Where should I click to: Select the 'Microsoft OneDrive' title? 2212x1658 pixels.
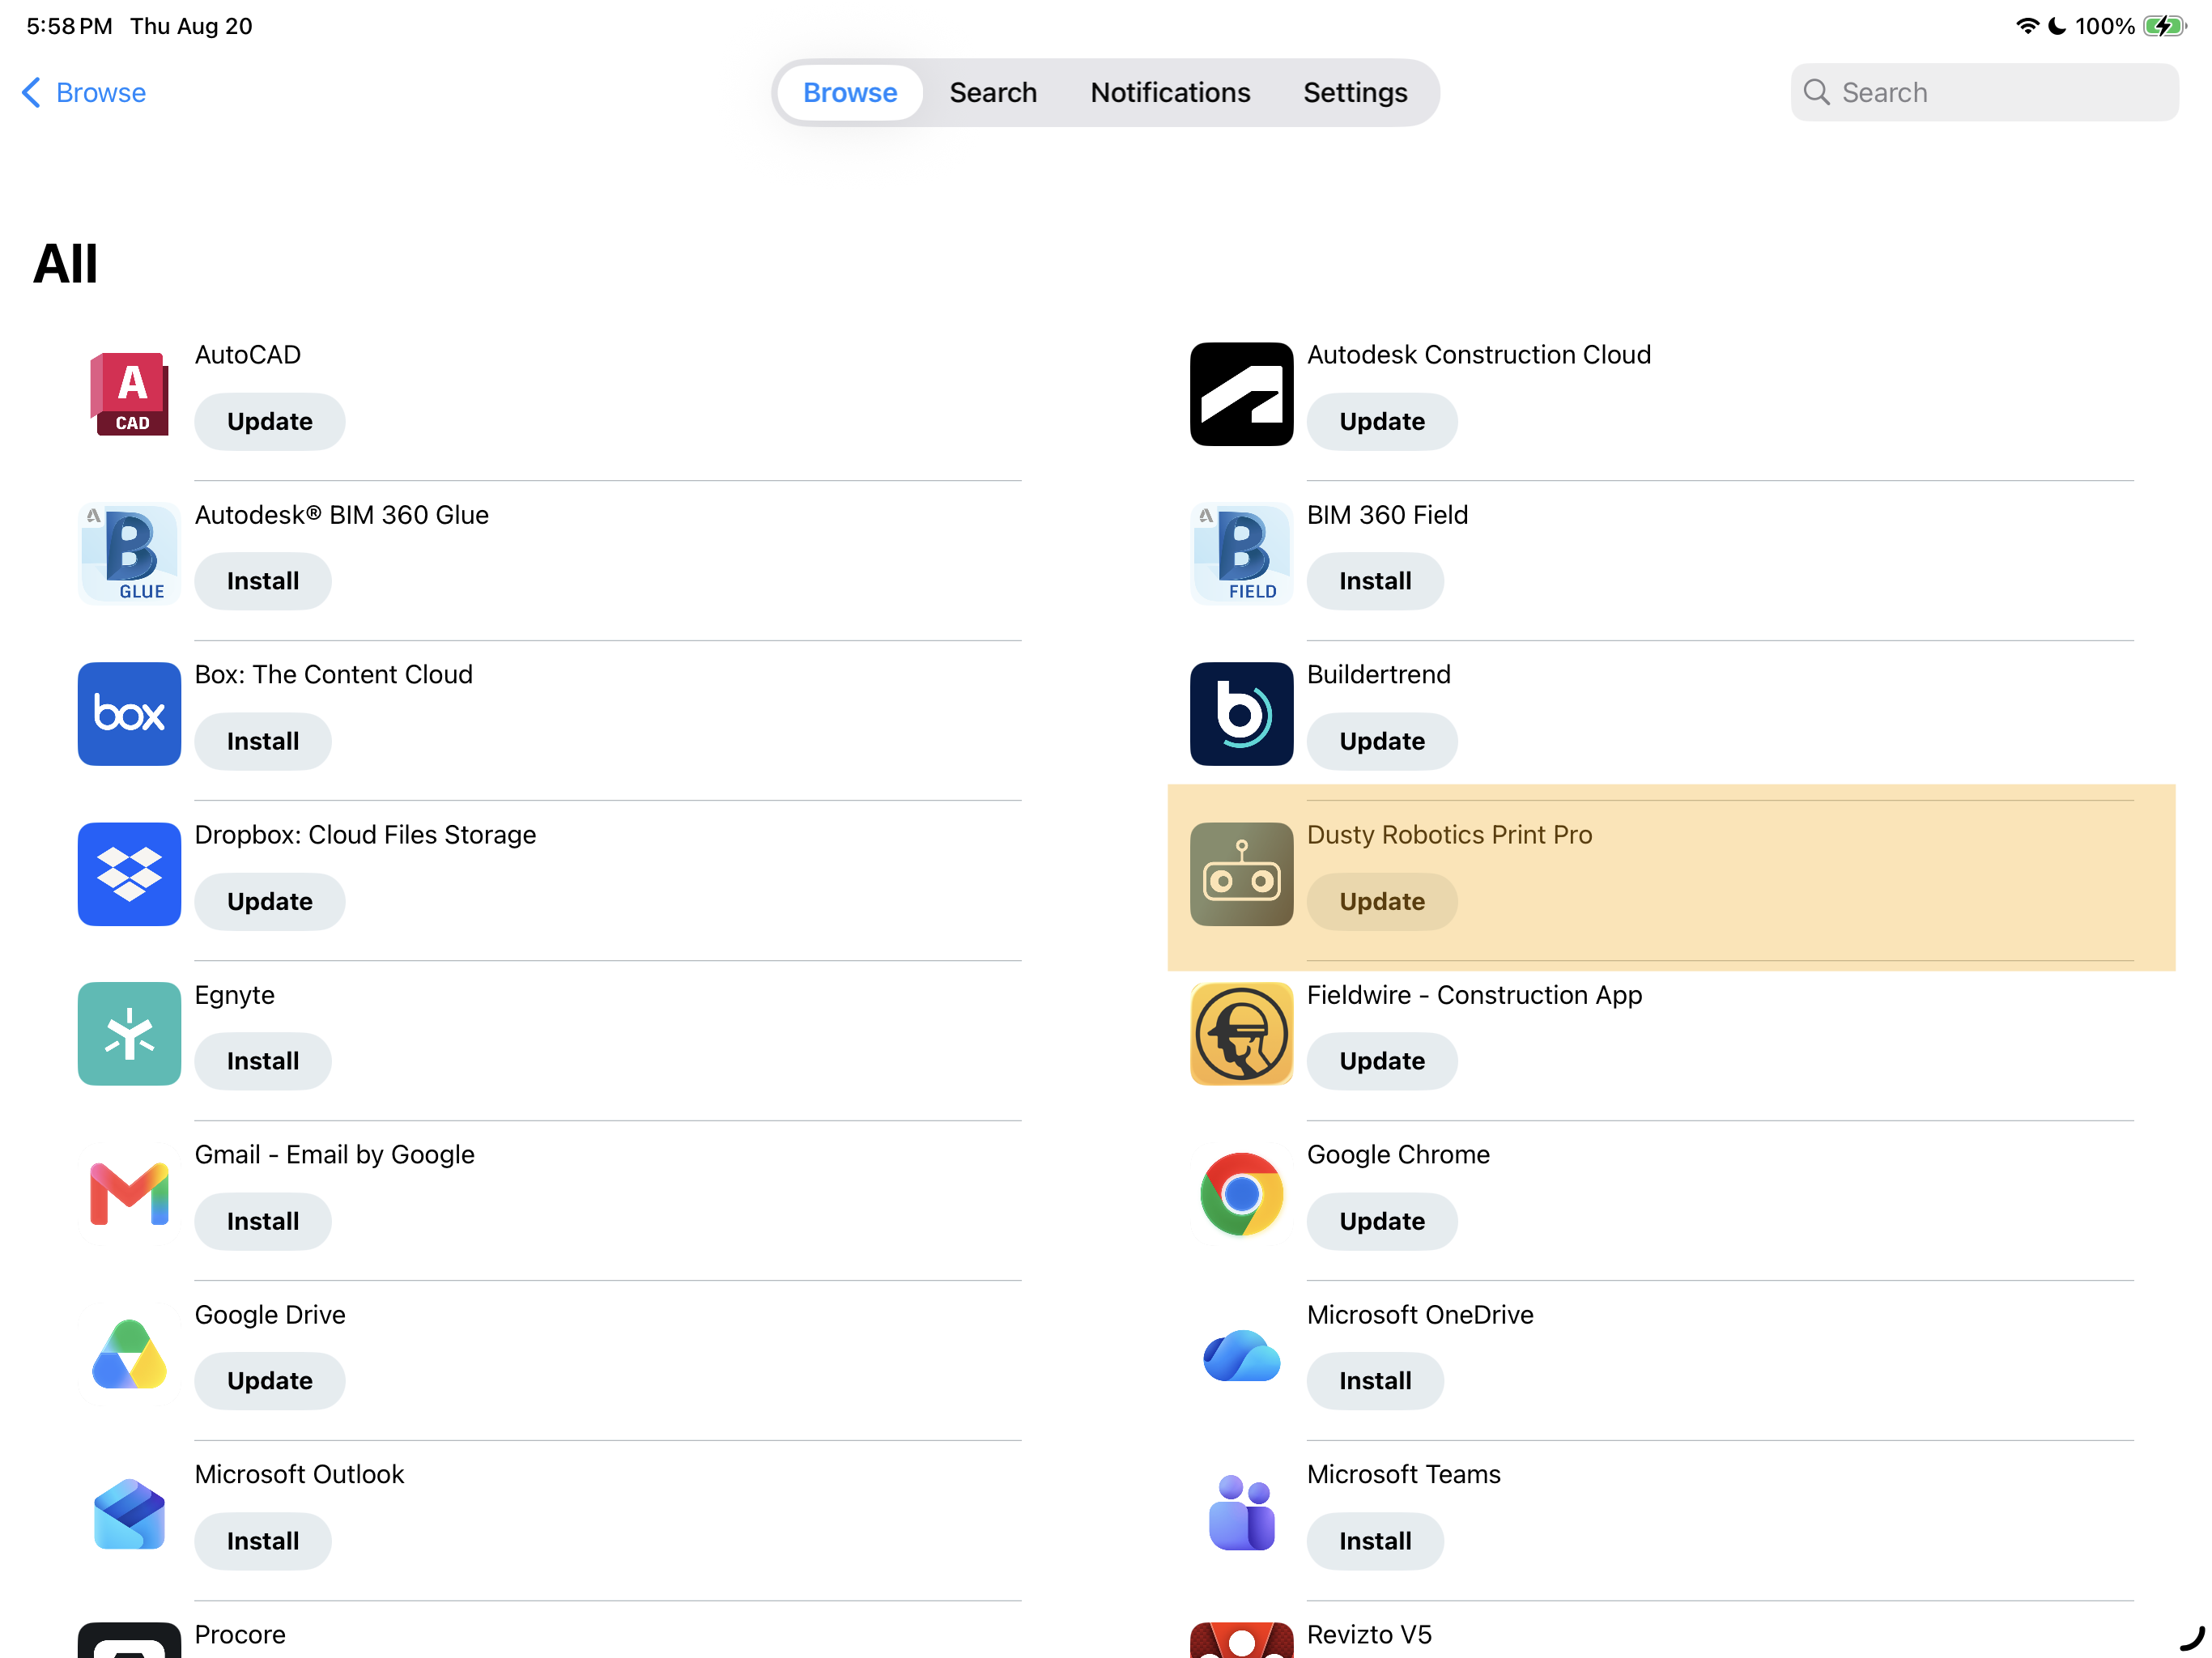(x=1420, y=1315)
